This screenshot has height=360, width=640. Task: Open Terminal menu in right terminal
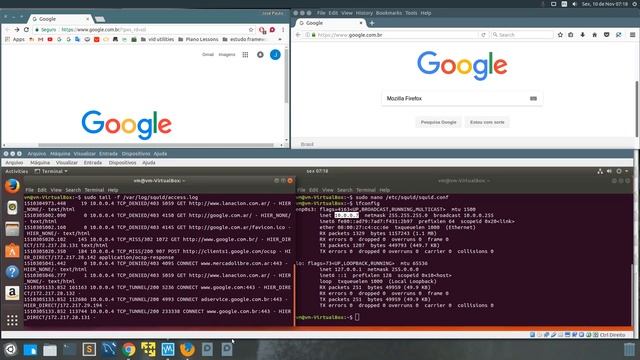(366, 190)
